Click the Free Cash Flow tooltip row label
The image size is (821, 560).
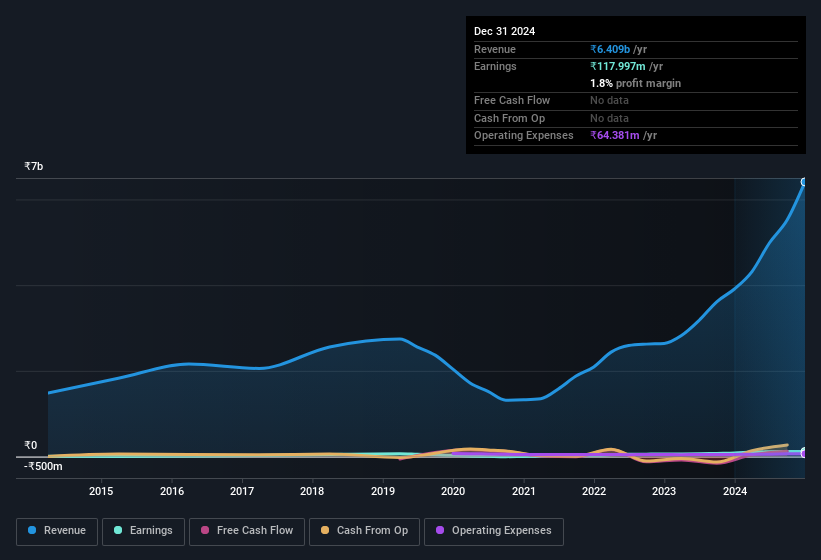(512, 100)
